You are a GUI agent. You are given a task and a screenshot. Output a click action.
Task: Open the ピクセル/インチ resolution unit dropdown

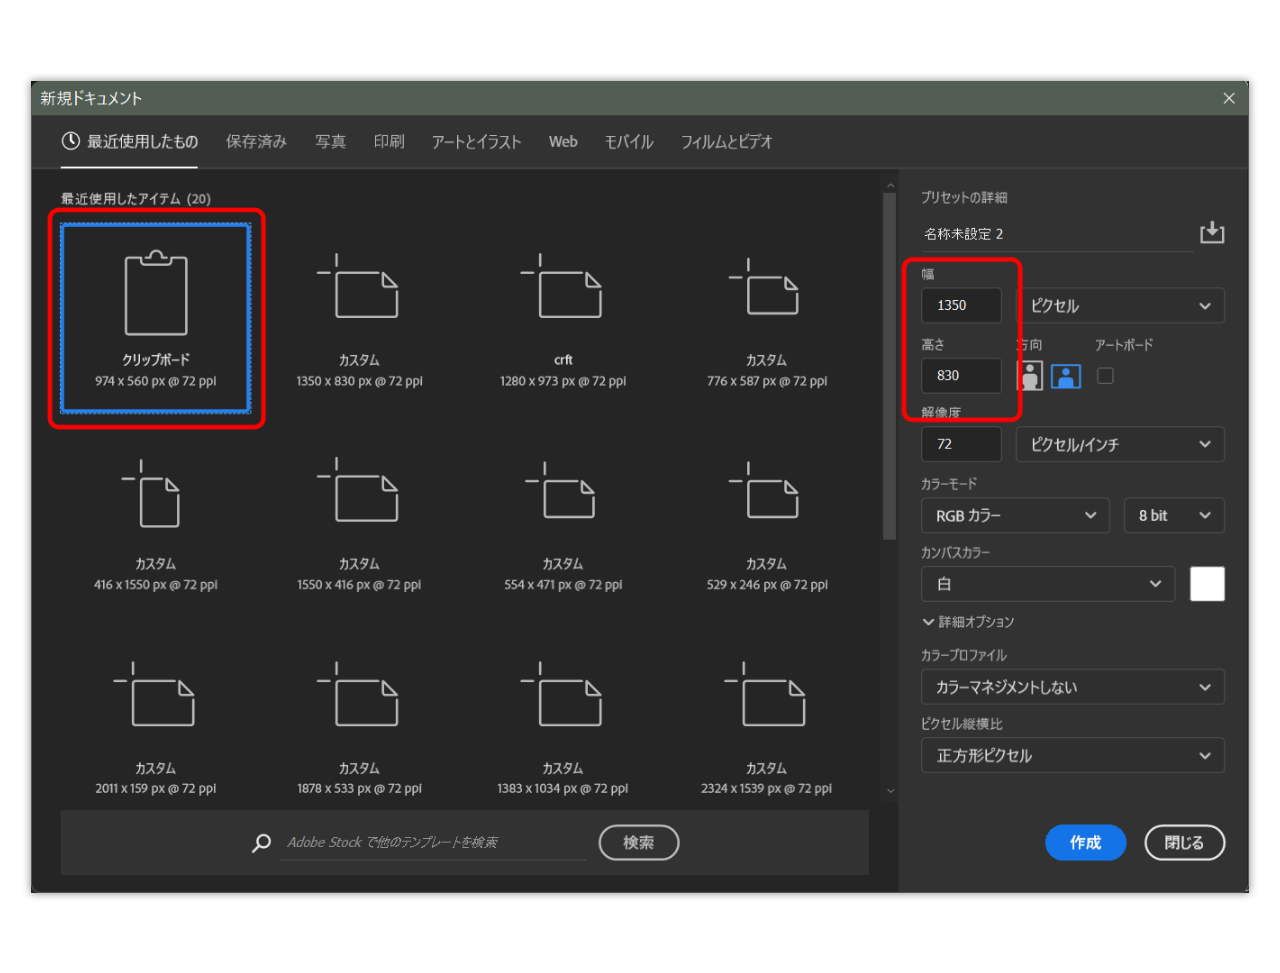click(1120, 444)
